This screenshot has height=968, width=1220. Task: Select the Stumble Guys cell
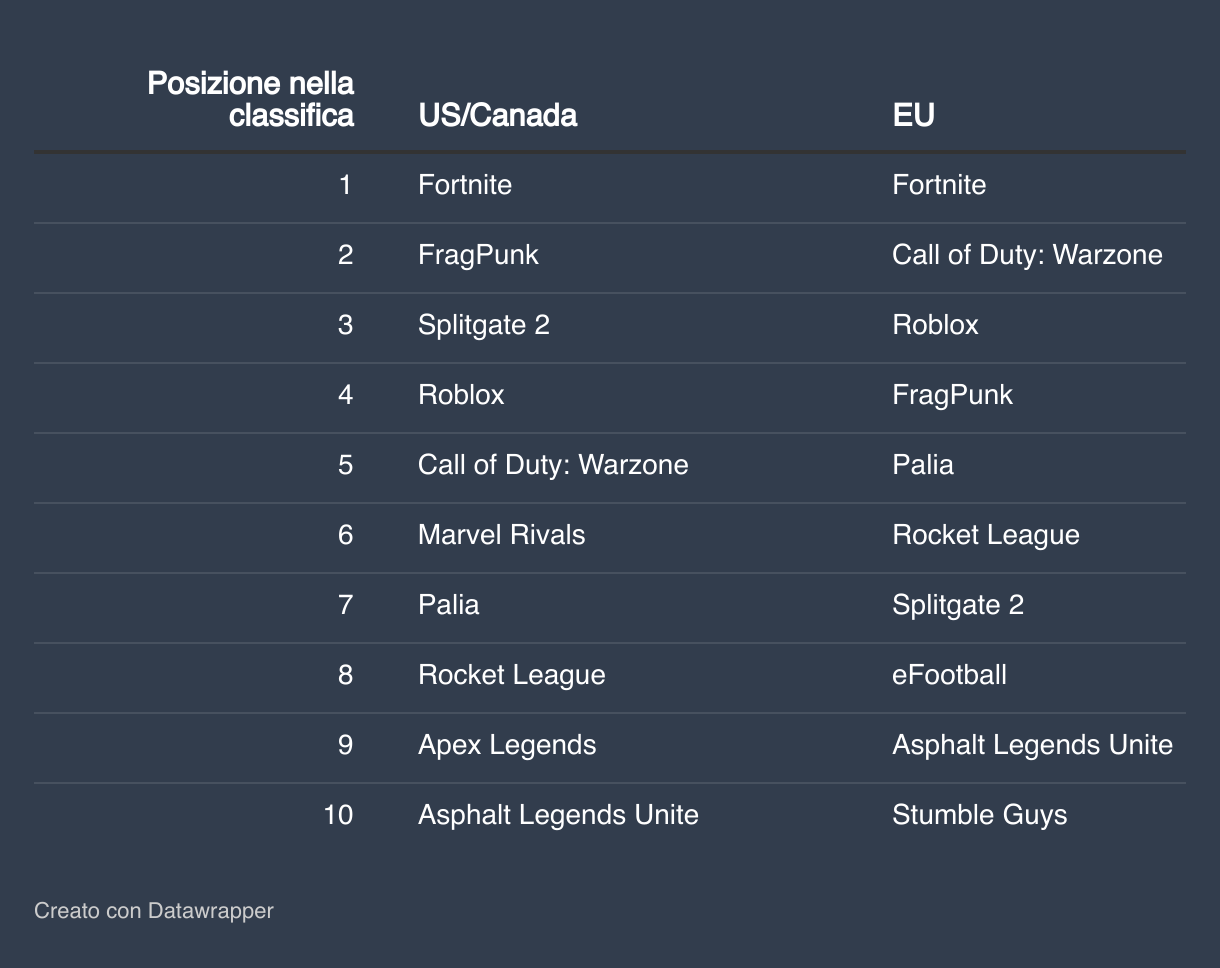pos(979,815)
